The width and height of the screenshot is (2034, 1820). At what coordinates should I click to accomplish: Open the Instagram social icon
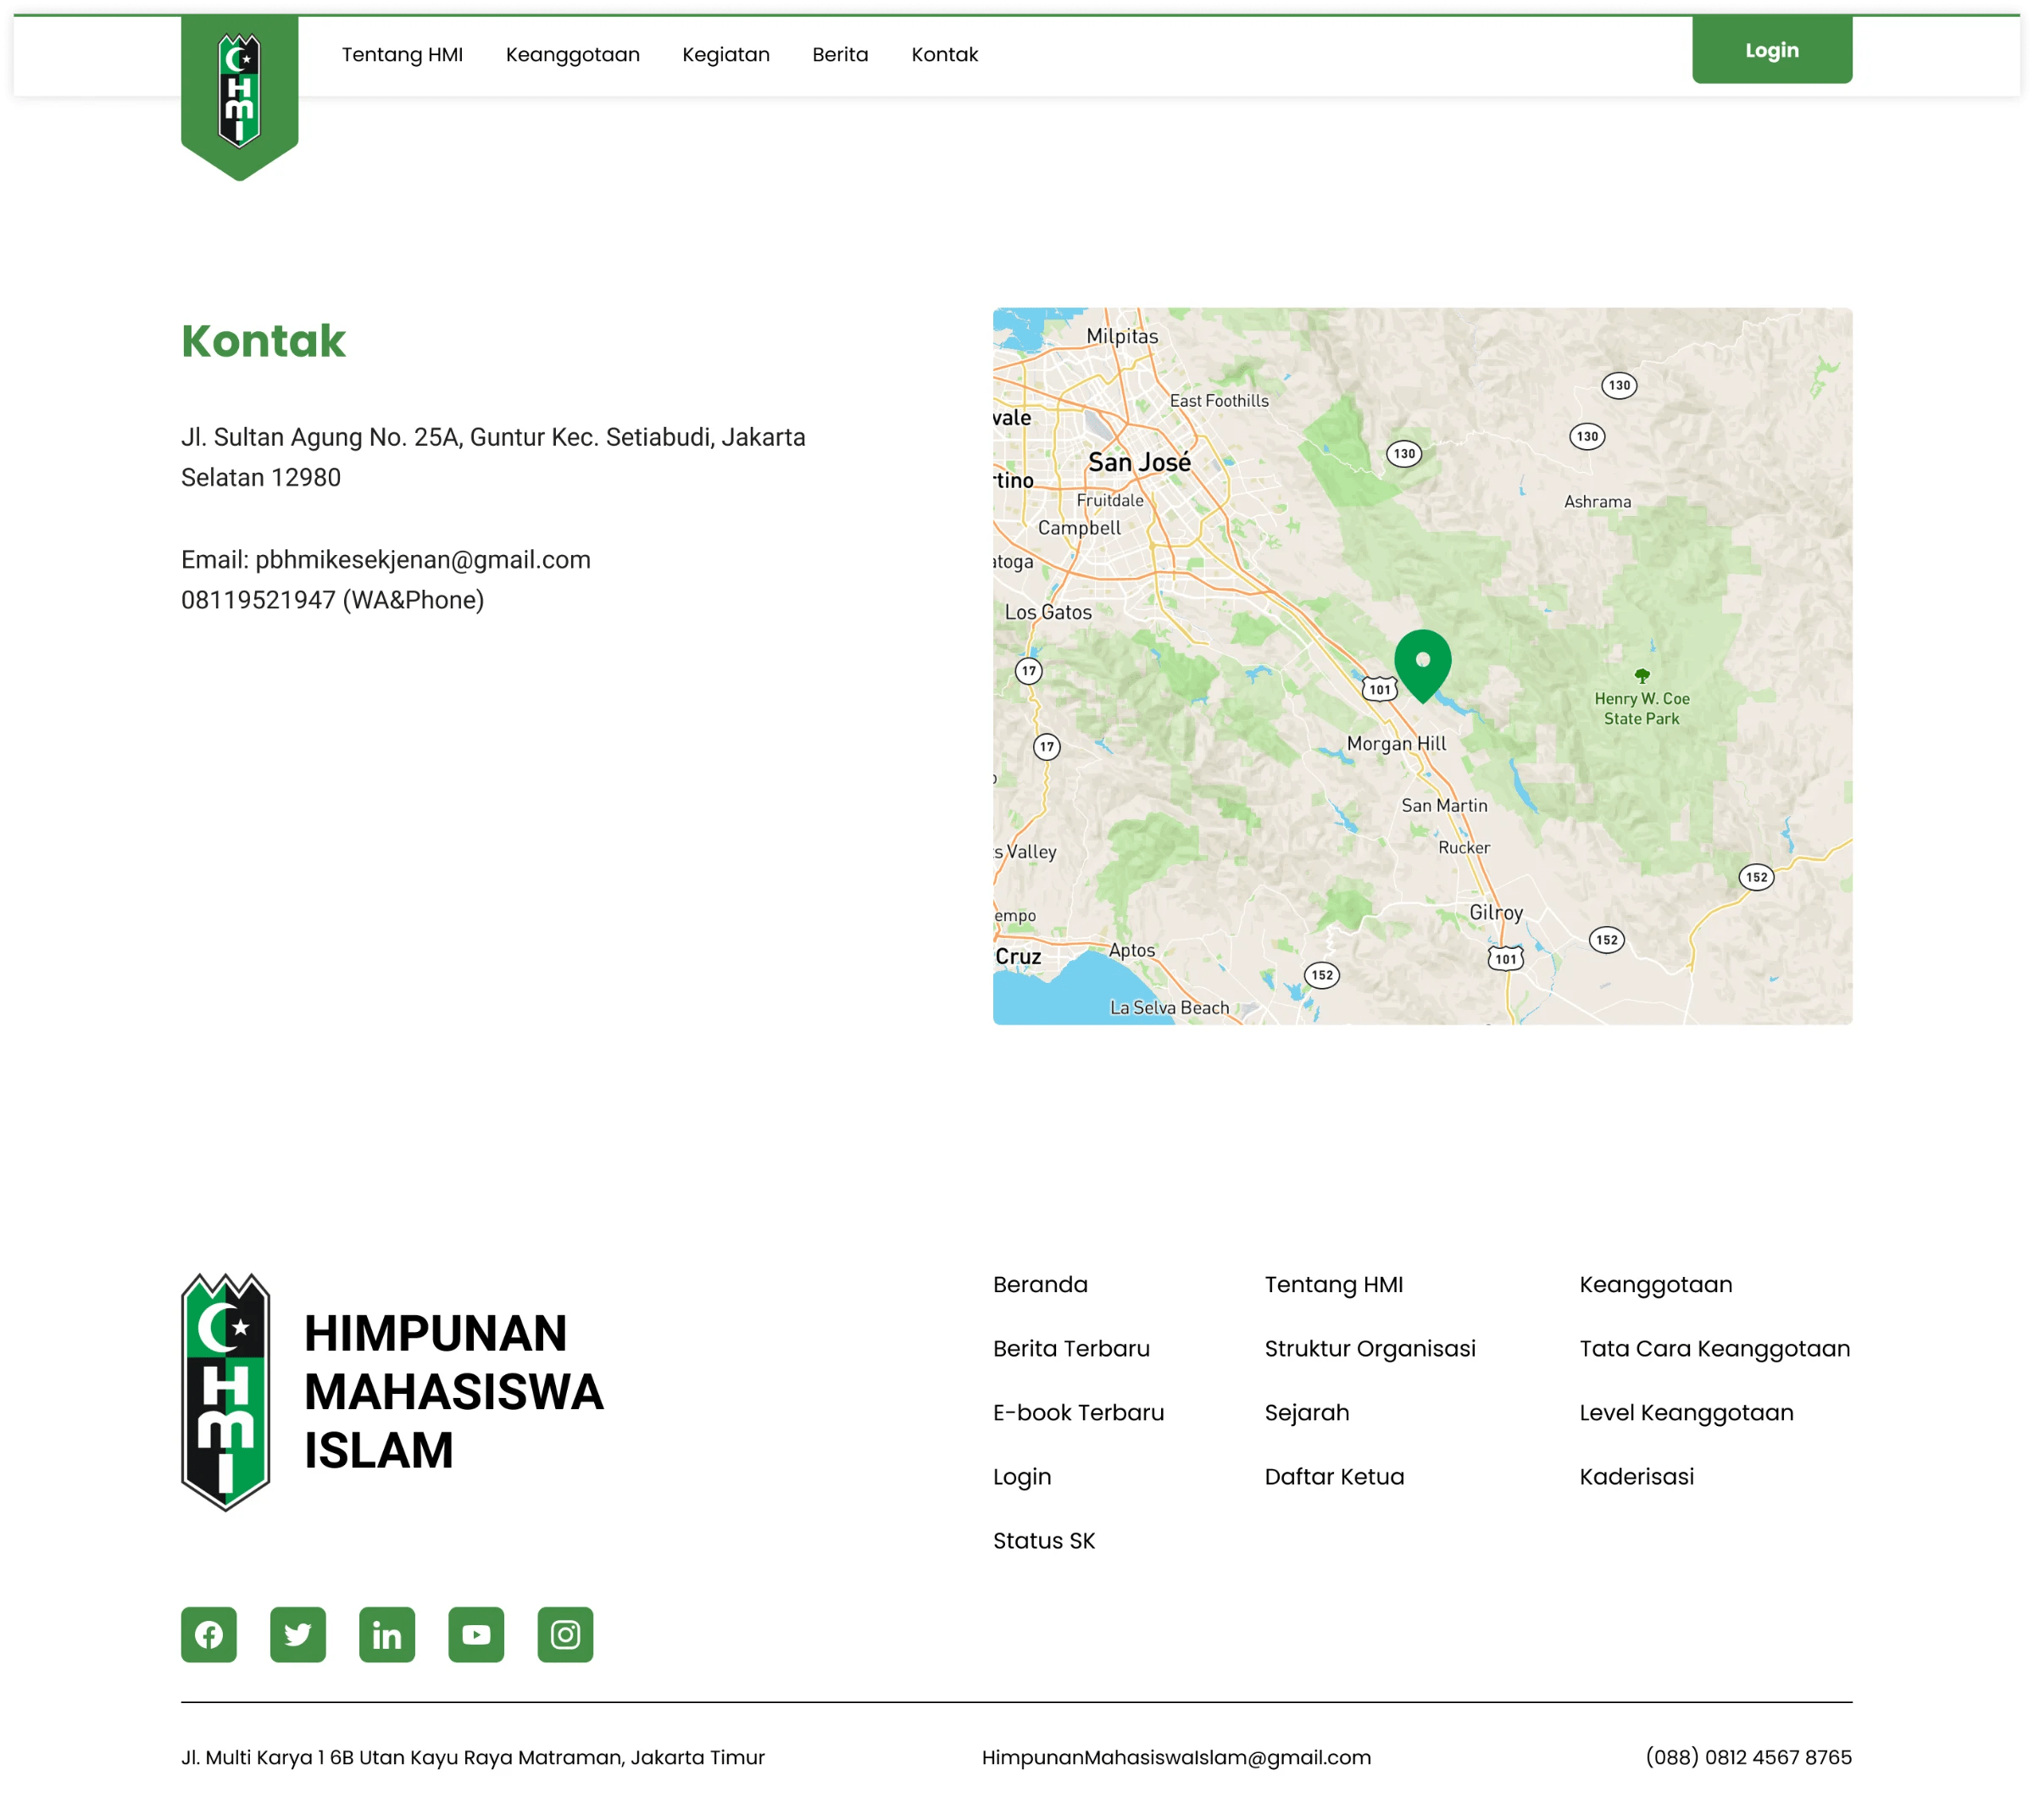565,1634
